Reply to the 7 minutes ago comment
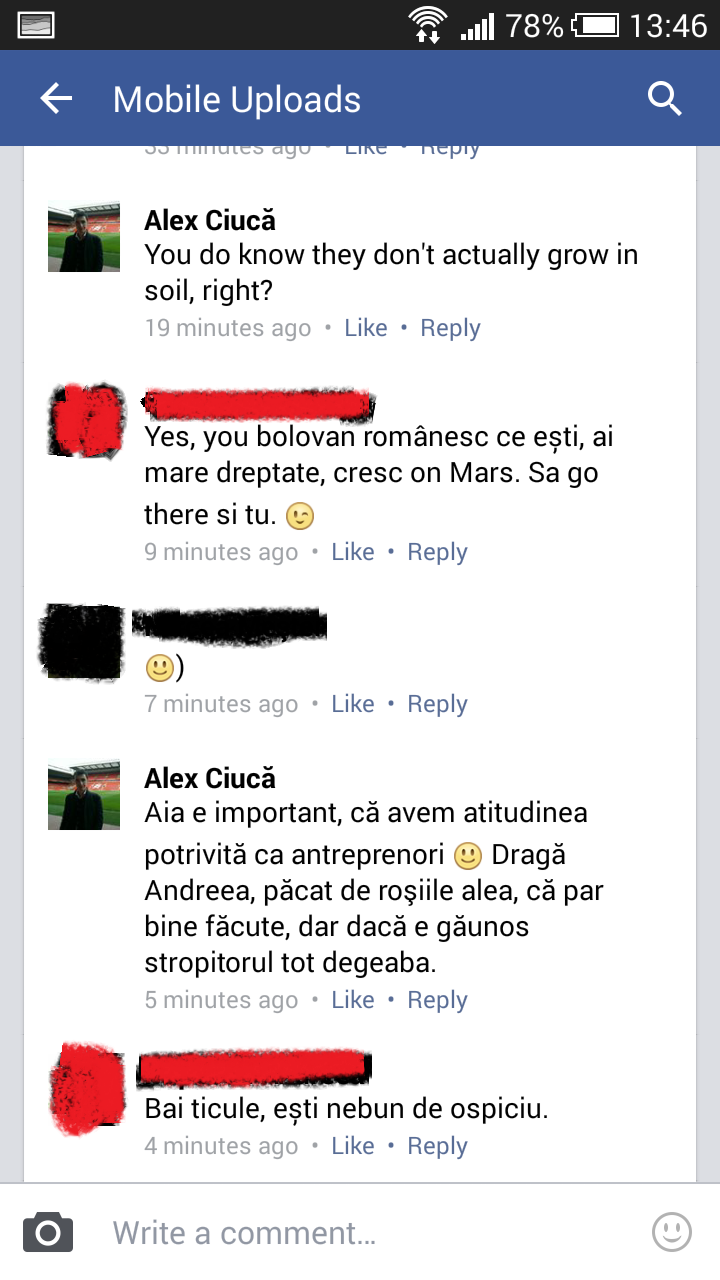 (x=437, y=704)
